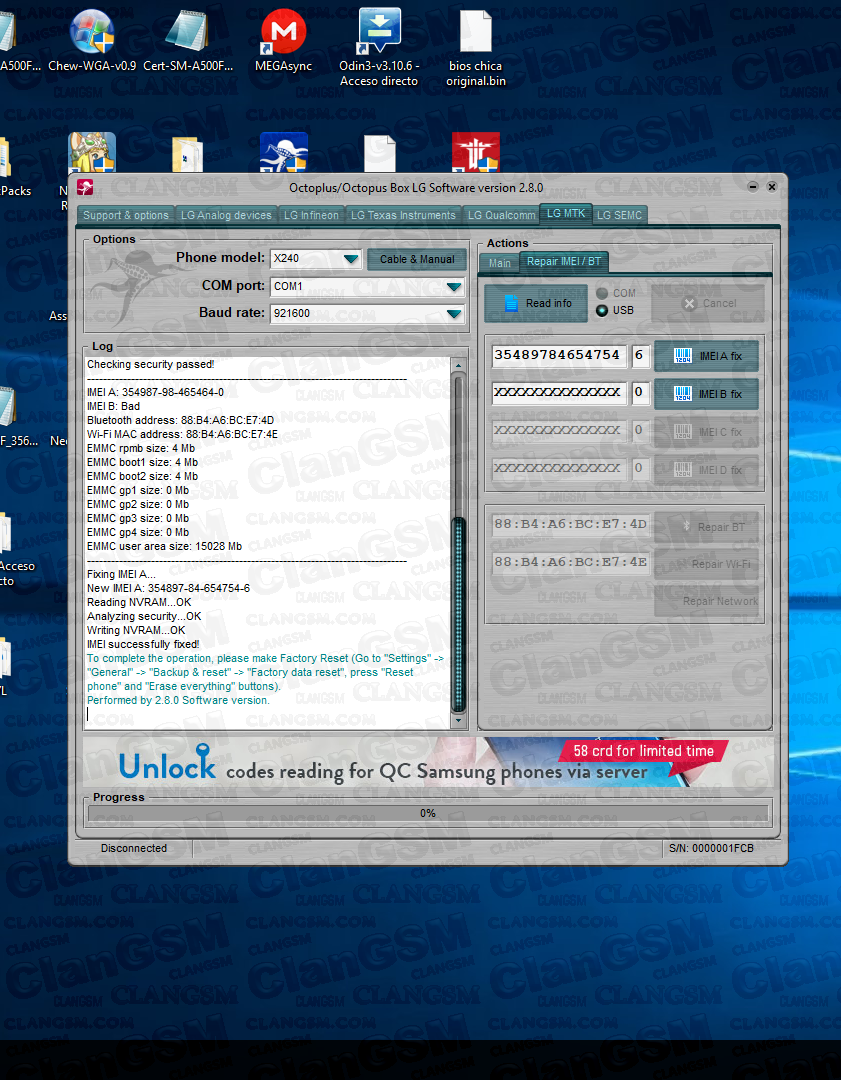
Task: Switch to LG SEMC tab
Action: tap(619, 215)
